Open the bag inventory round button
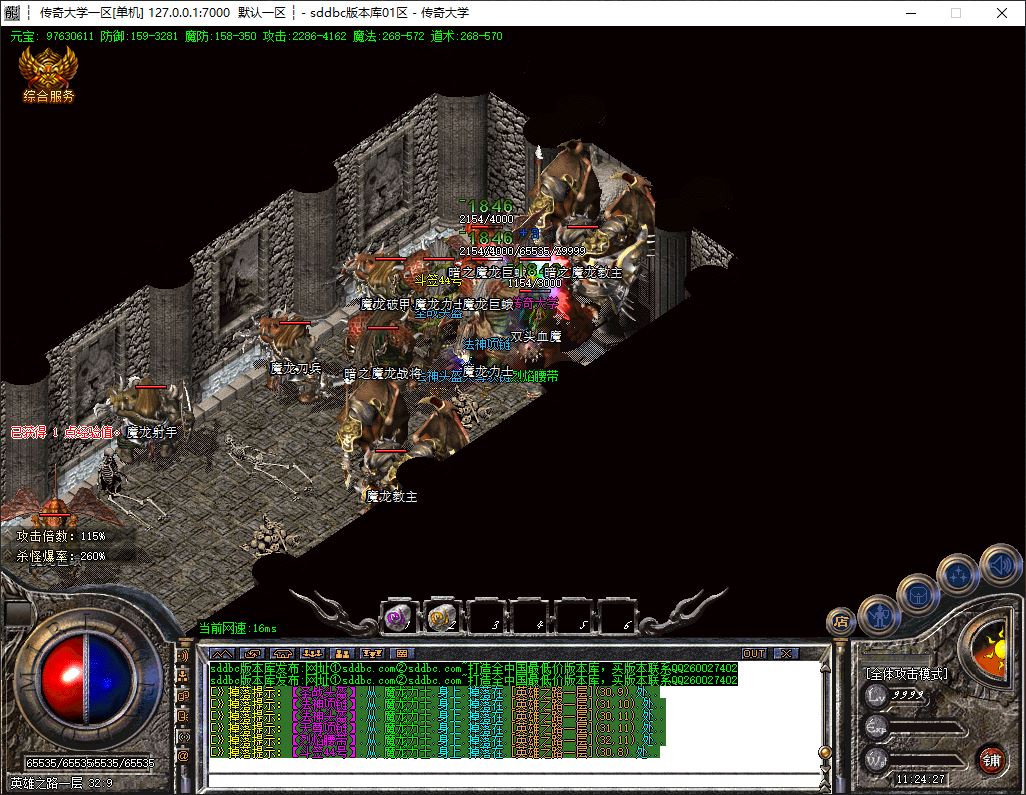Viewport: 1026px width, 795px height. click(x=918, y=595)
